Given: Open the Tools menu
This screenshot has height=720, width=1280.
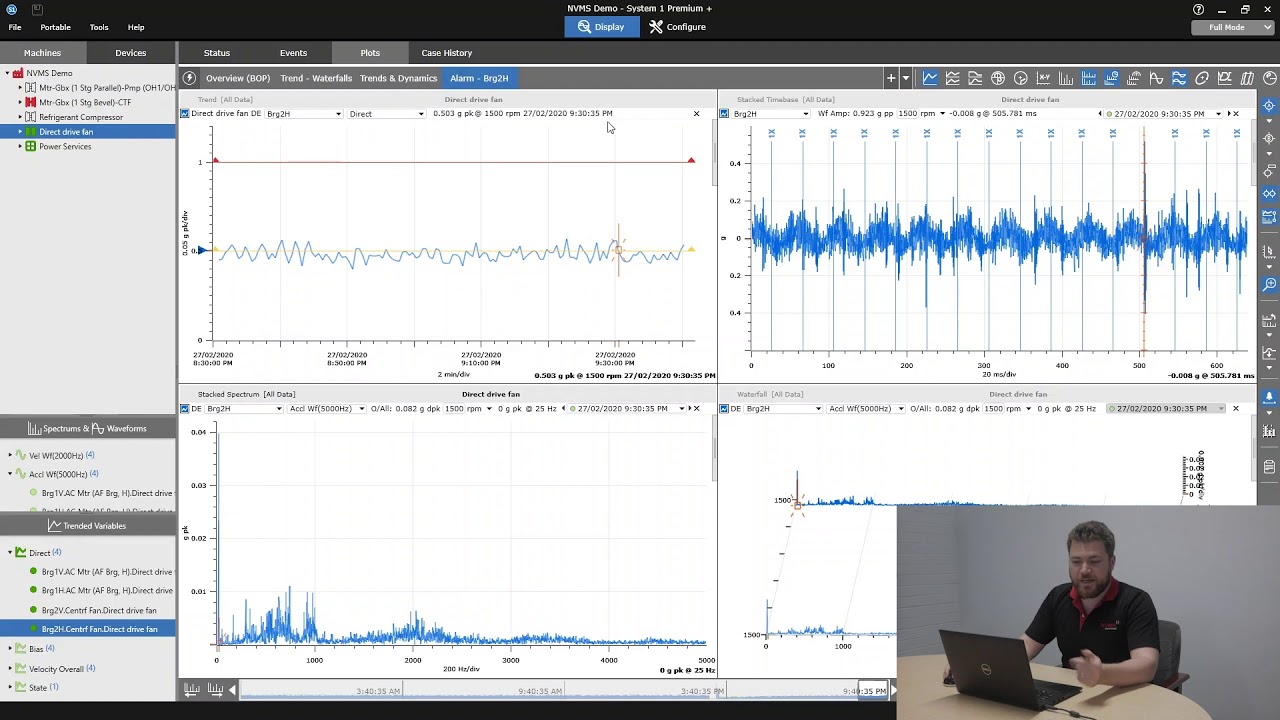Looking at the screenshot, I should pos(99,27).
